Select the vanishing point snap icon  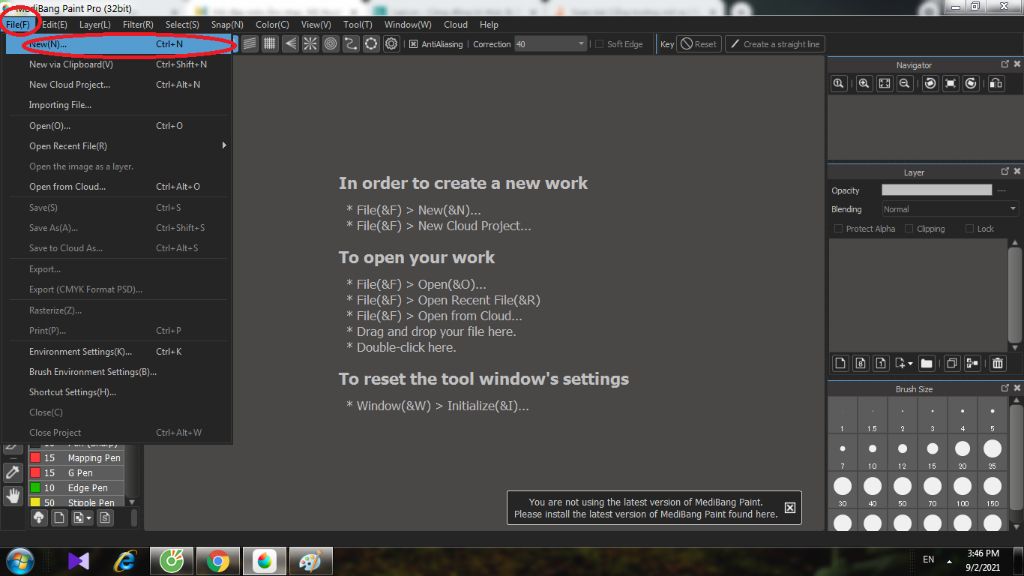coord(290,44)
